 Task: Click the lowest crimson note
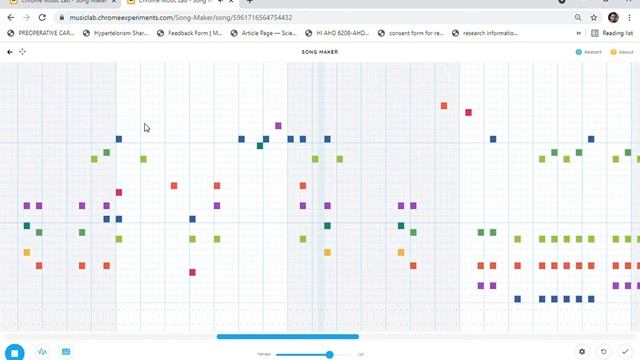pos(192,272)
